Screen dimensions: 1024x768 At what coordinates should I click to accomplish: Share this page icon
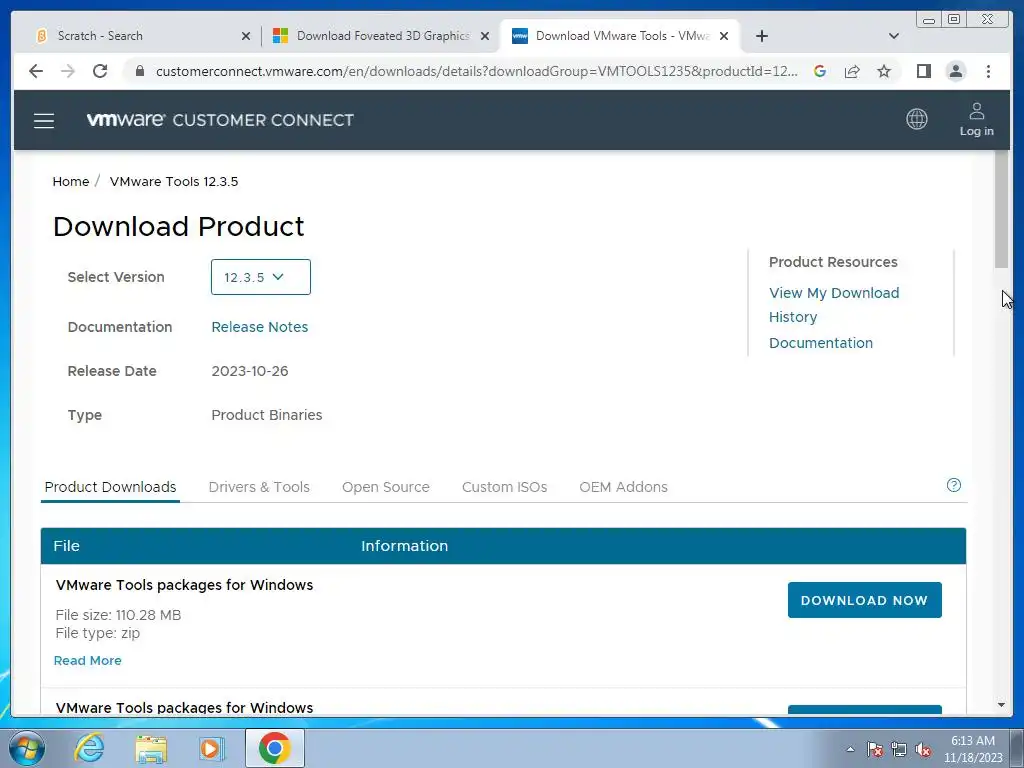pos(852,71)
